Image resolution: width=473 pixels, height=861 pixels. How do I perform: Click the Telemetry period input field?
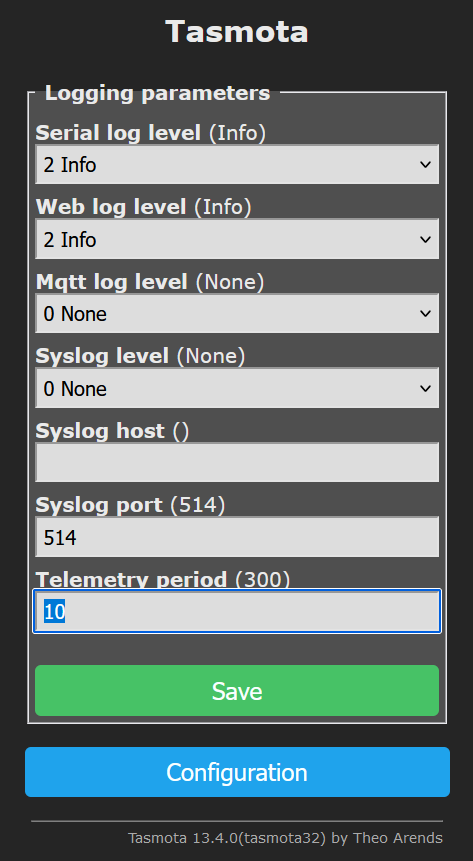[x=237, y=611]
